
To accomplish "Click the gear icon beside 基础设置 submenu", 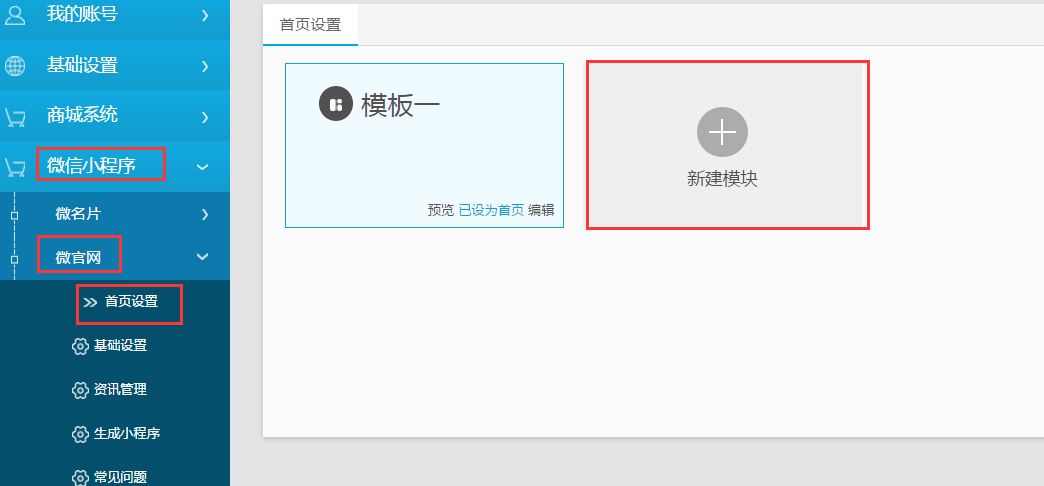I will point(80,346).
